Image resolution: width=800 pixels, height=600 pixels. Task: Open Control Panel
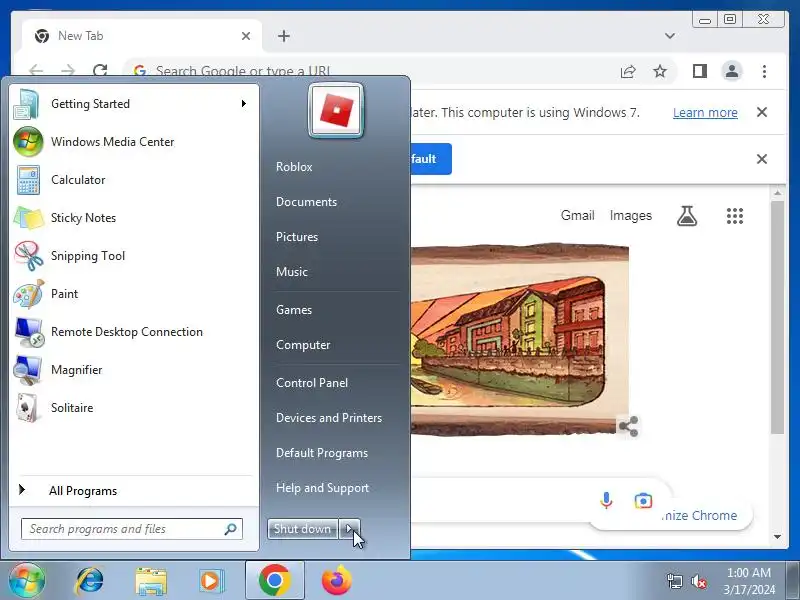pyautogui.click(x=312, y=383)
